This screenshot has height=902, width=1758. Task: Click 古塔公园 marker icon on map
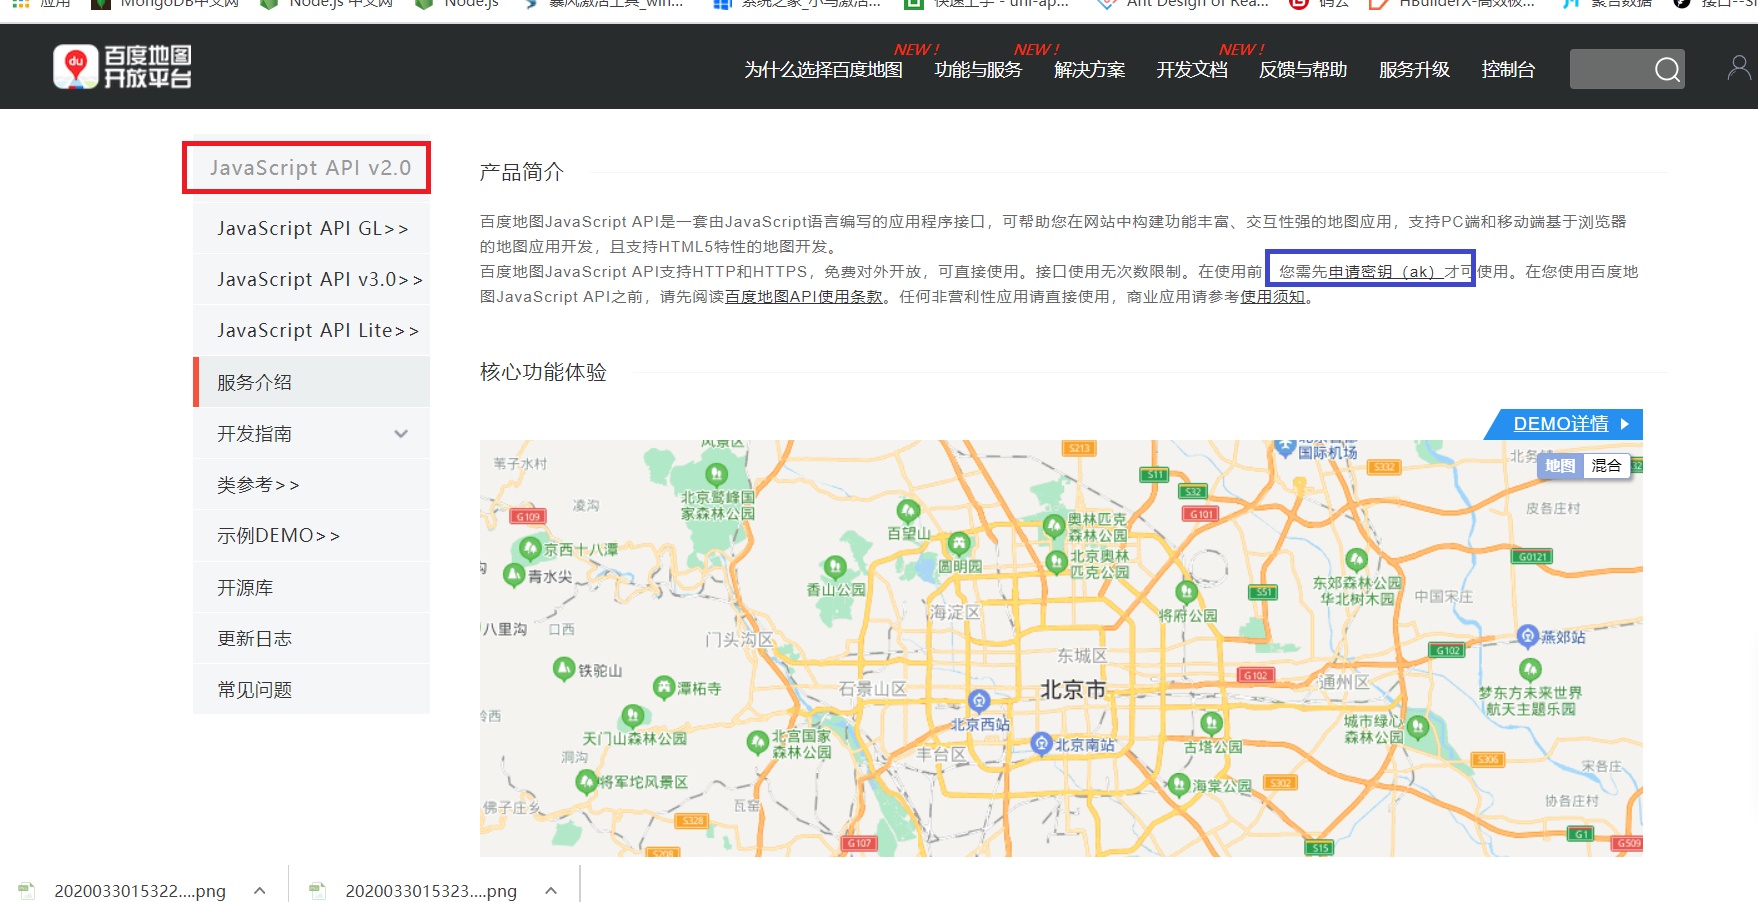(x=1211, y=724)
